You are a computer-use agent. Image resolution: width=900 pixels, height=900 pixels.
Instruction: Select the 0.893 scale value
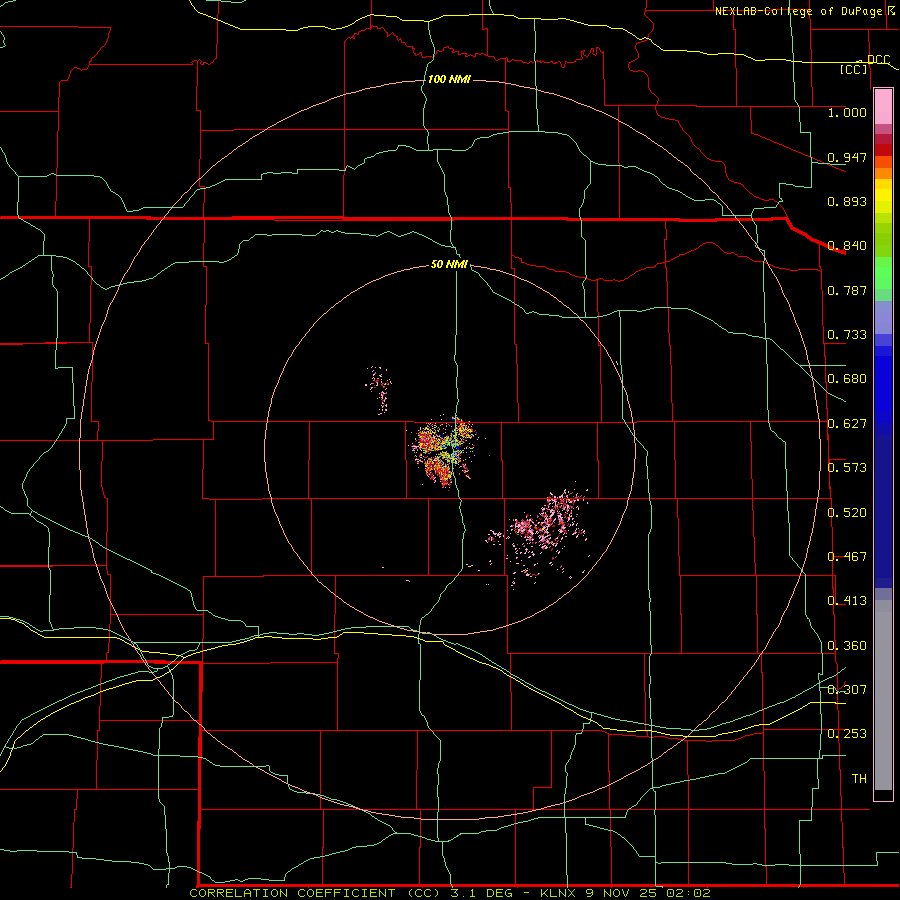pyautogui.click(x=847, y=201)
